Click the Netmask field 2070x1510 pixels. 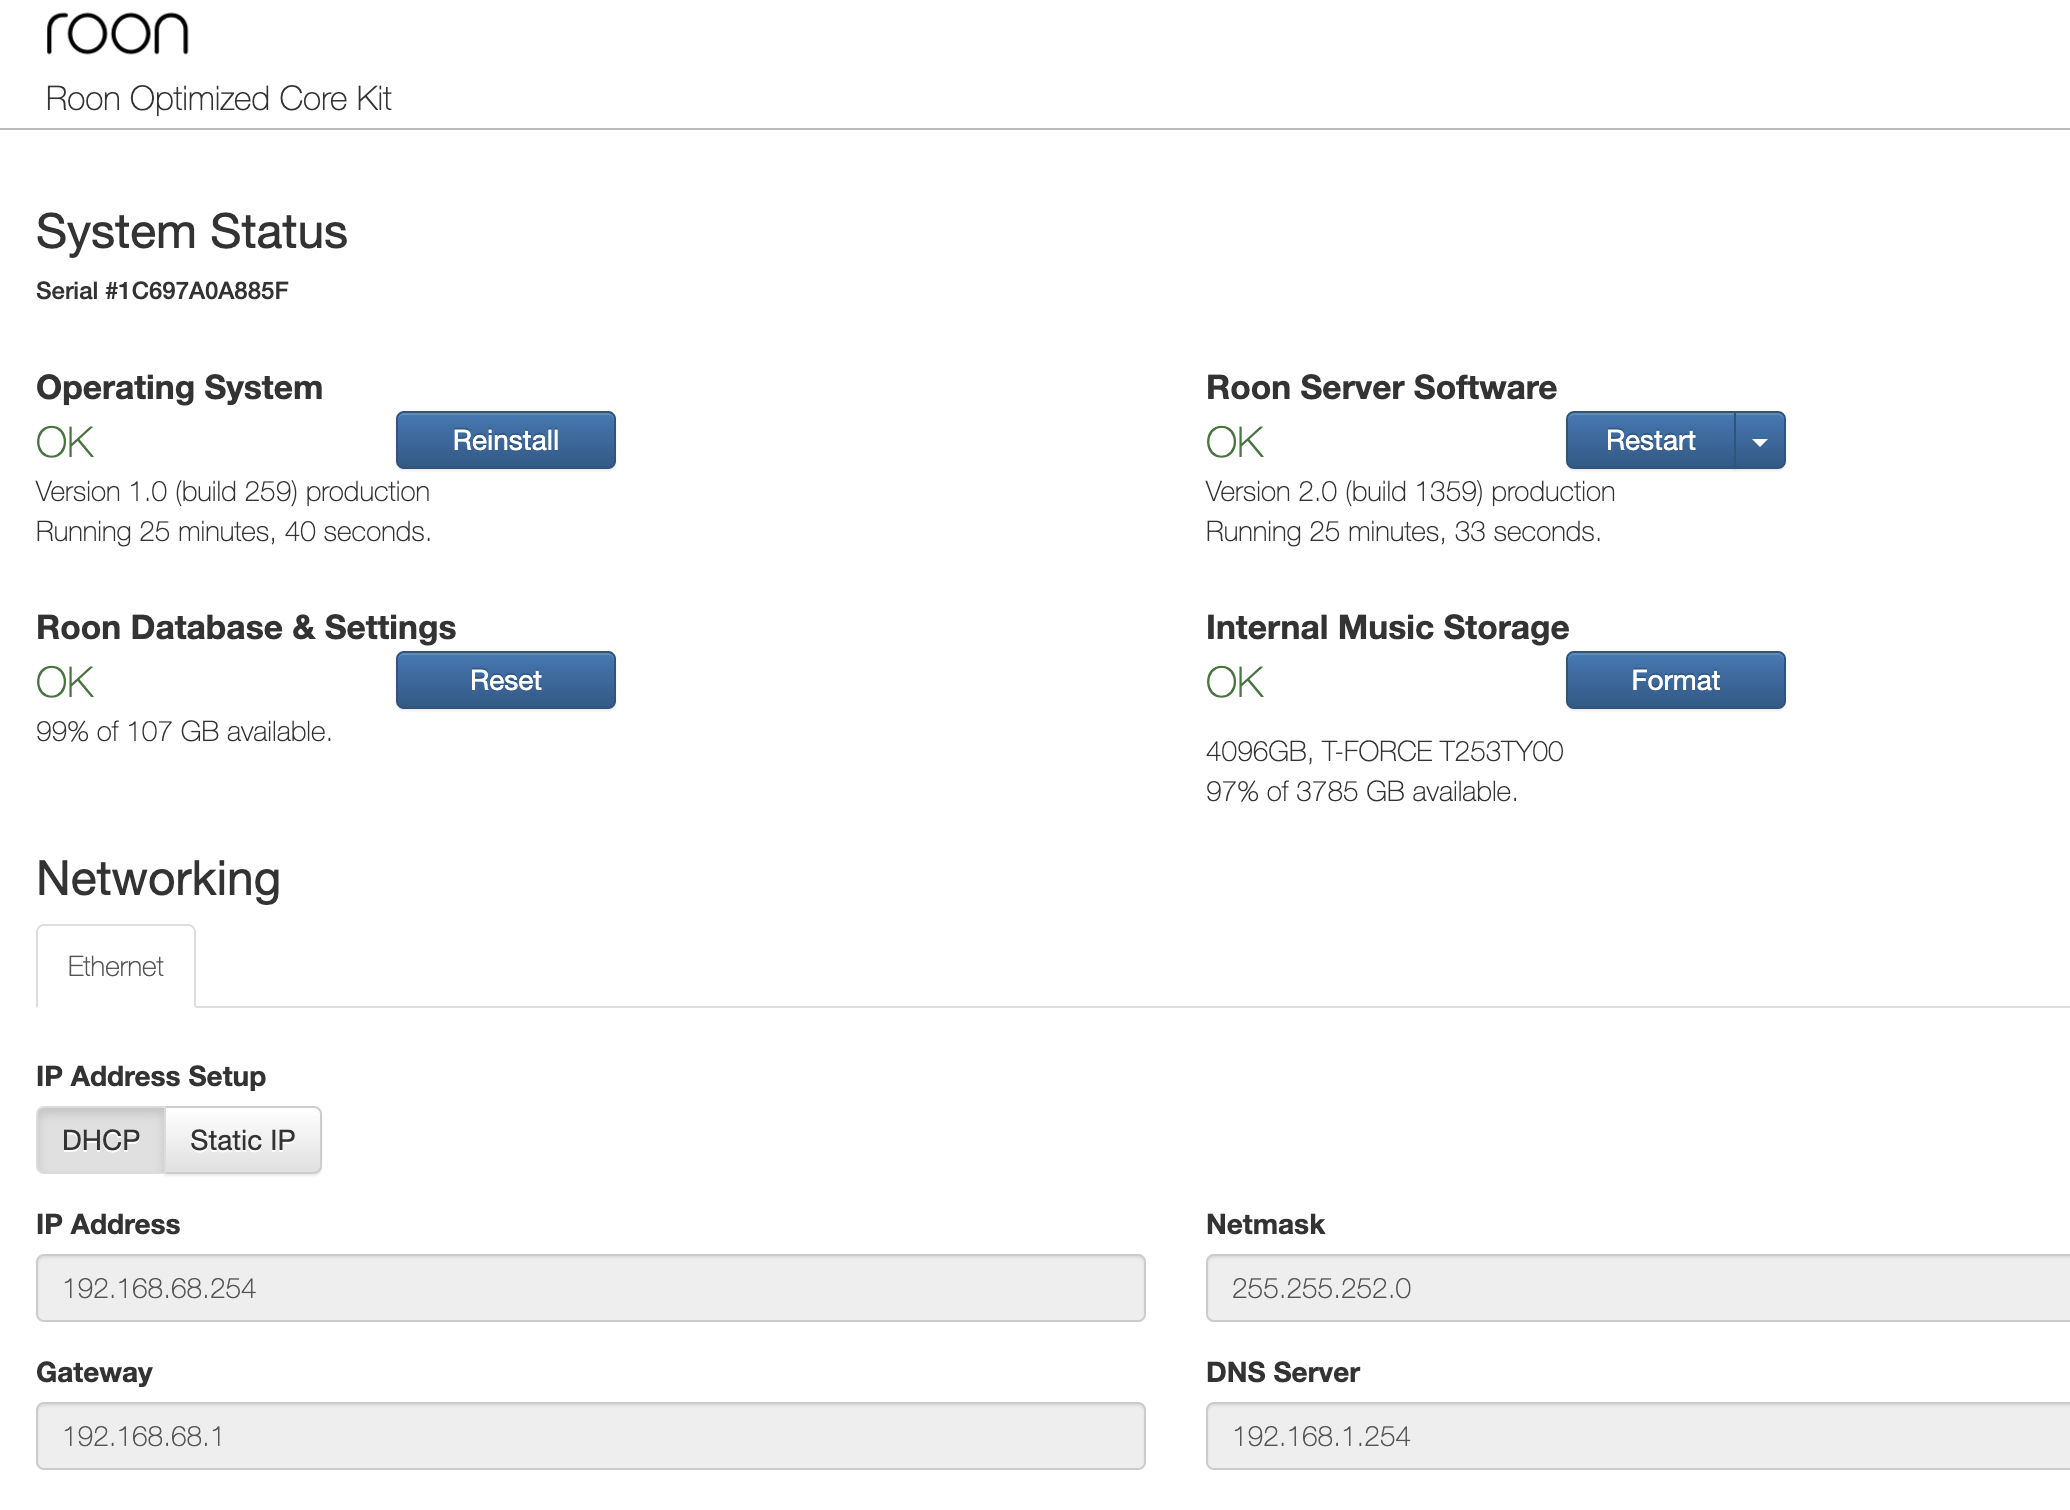tap(1636, 1288)
